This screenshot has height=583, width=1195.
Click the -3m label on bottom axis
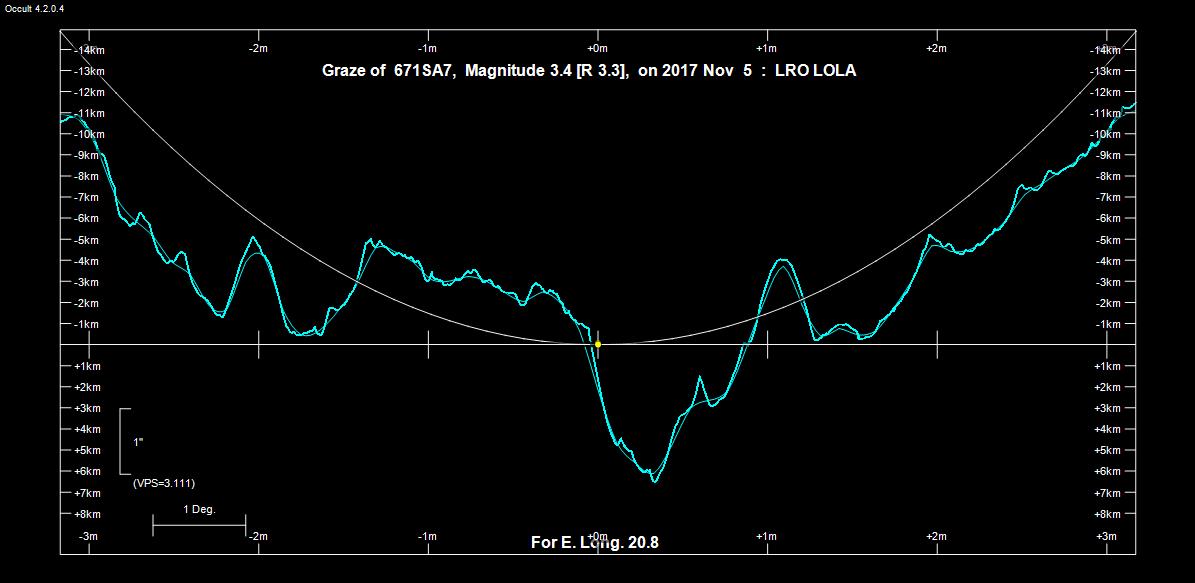click(x=87, y=537)
